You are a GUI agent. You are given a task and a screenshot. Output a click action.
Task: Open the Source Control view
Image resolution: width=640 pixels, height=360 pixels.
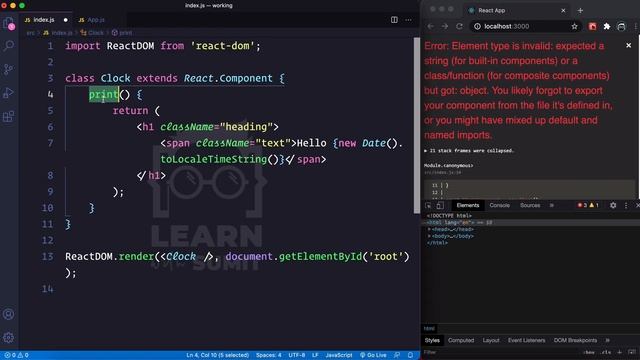9,69
